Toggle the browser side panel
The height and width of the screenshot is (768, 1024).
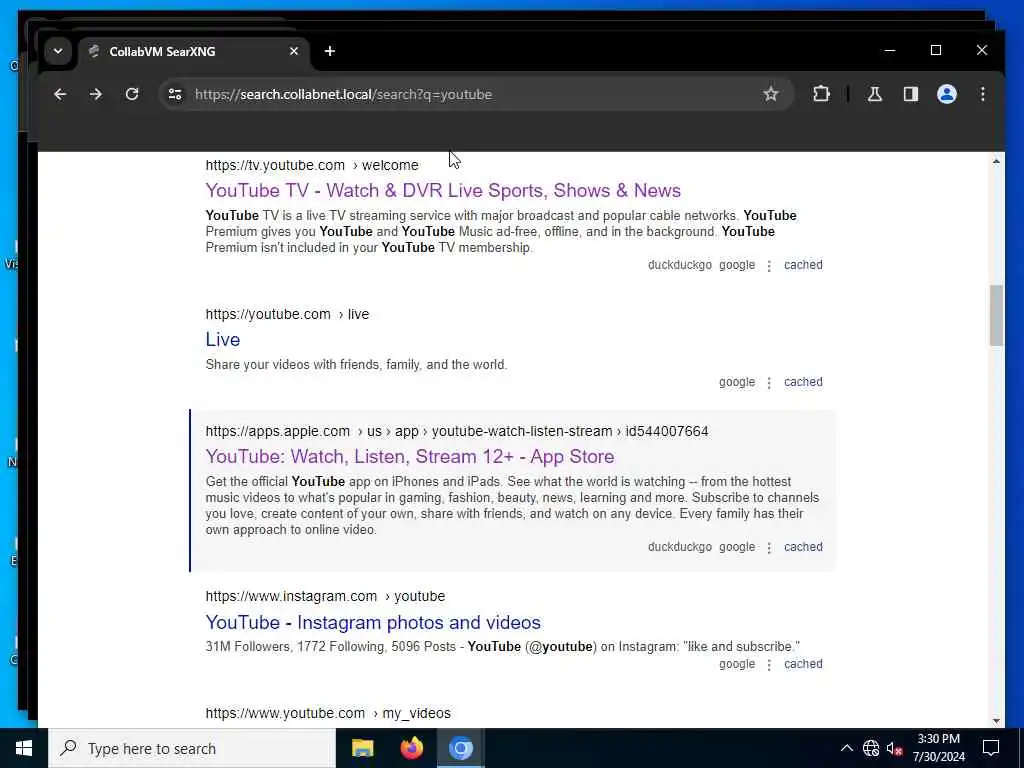tap(910, 94)
